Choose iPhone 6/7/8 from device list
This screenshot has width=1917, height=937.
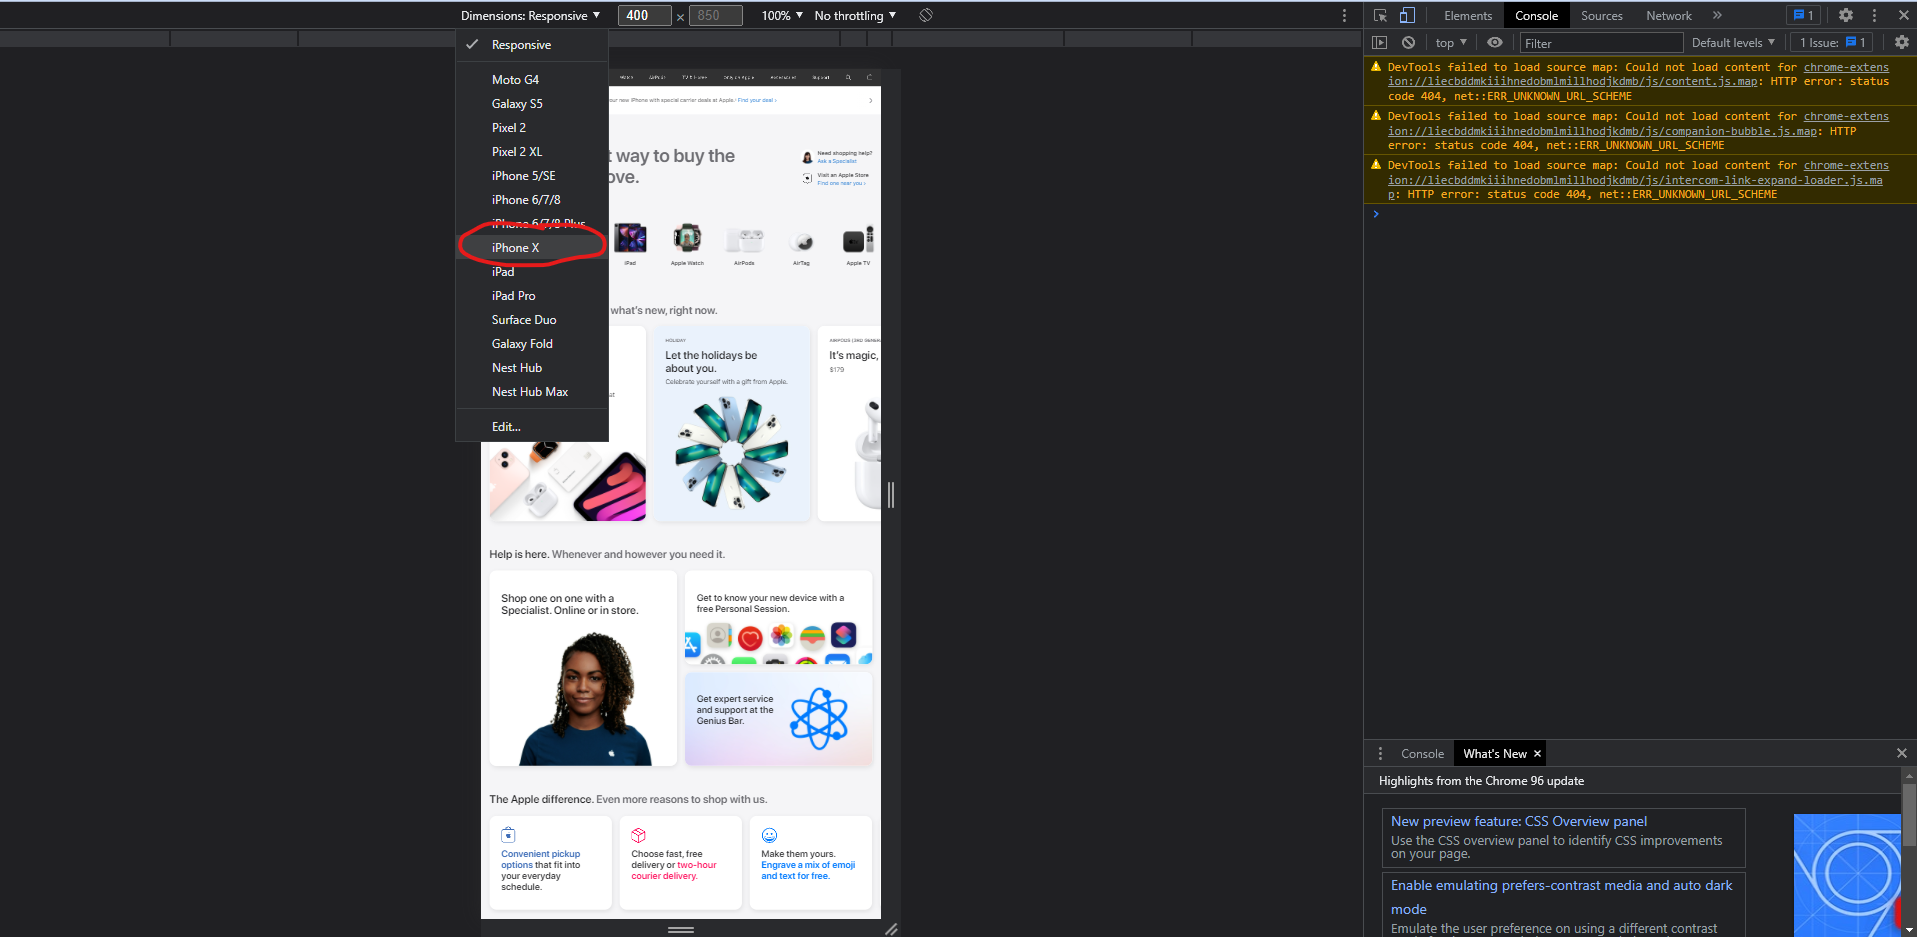[532, 200]
